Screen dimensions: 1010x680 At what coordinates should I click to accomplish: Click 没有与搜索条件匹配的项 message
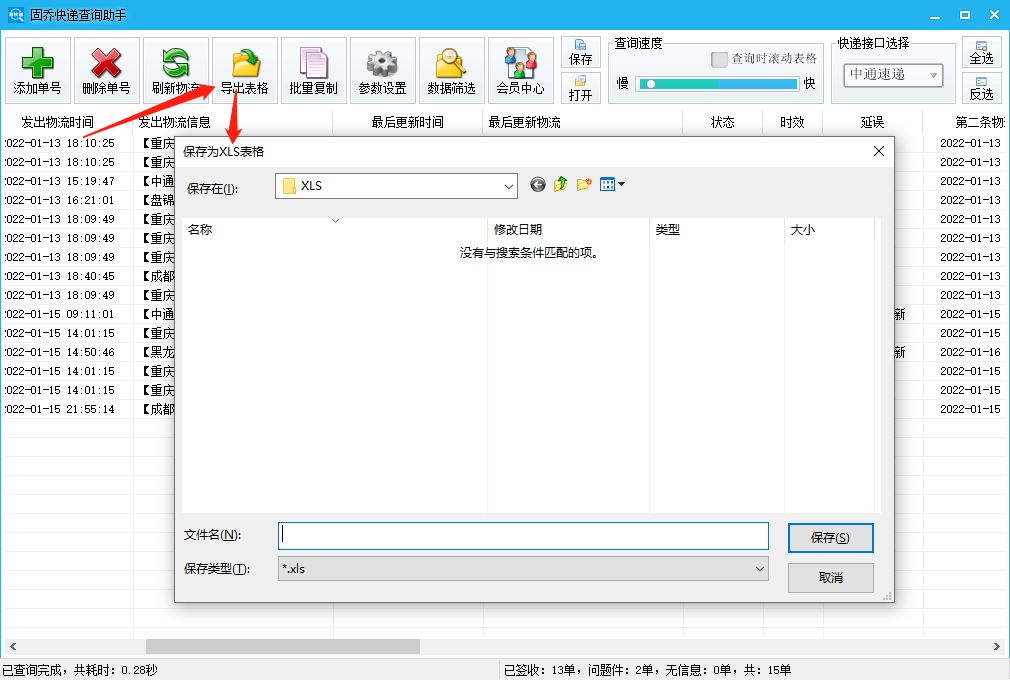pyautogui.click(x=528, y=253)
